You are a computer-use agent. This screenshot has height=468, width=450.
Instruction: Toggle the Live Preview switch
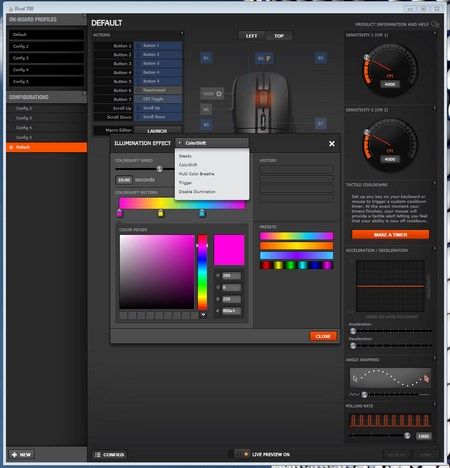pyautogui.click(x=242, y=454)
